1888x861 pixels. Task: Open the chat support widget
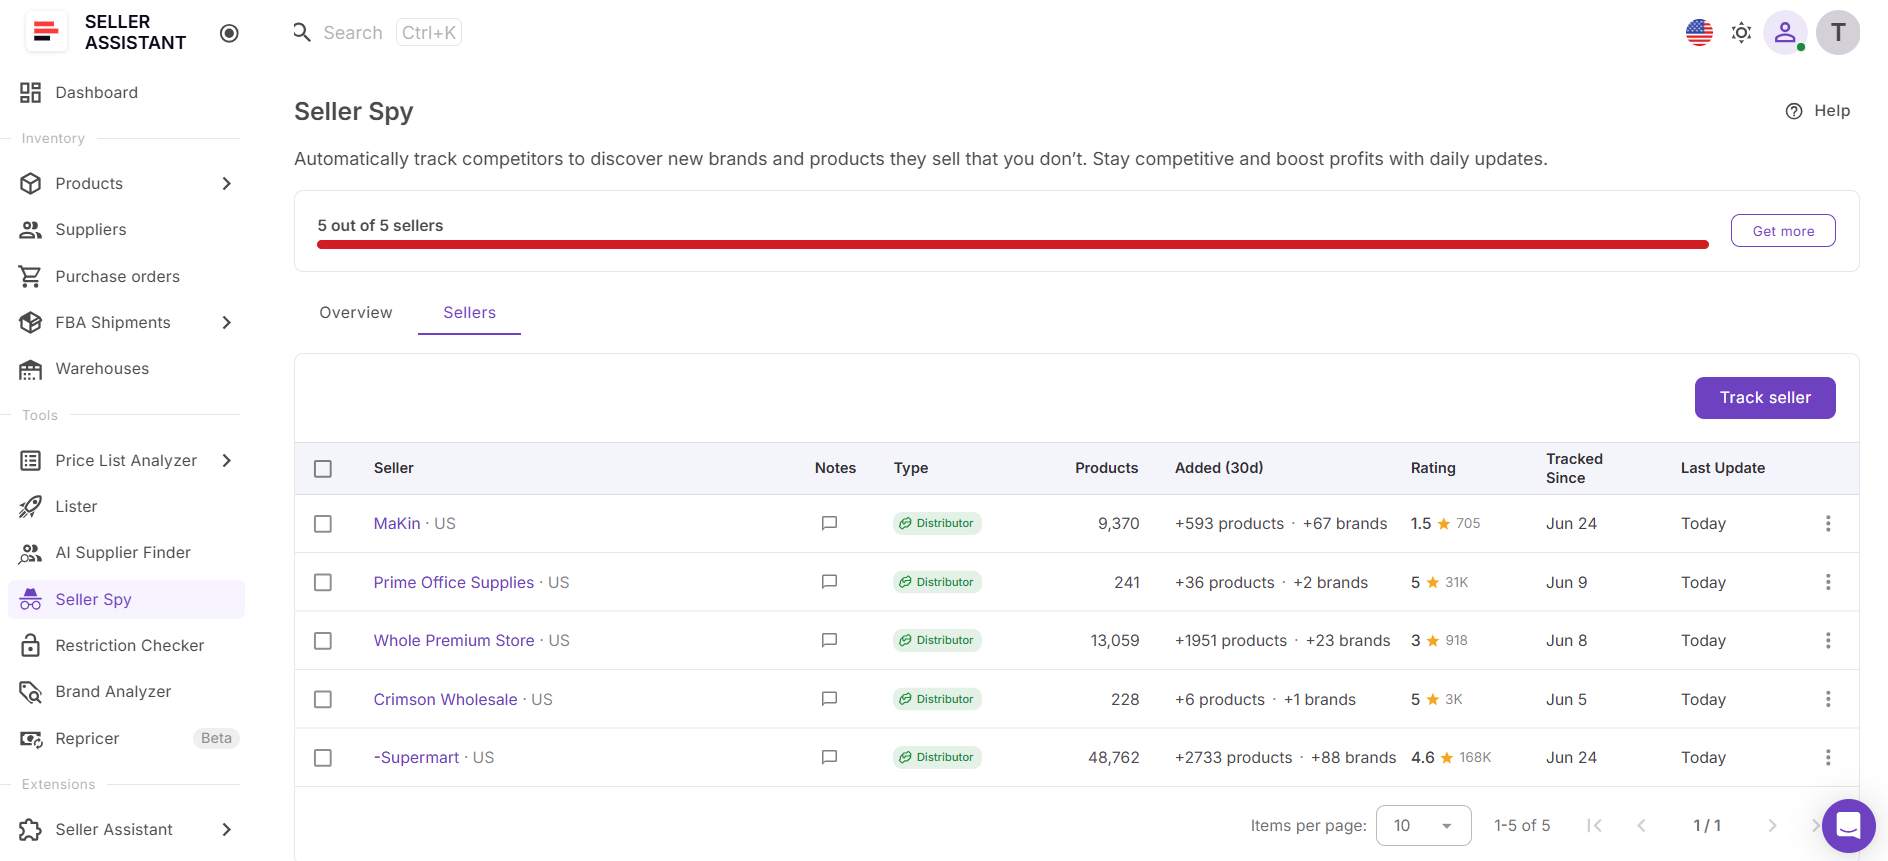point(1848,825)
